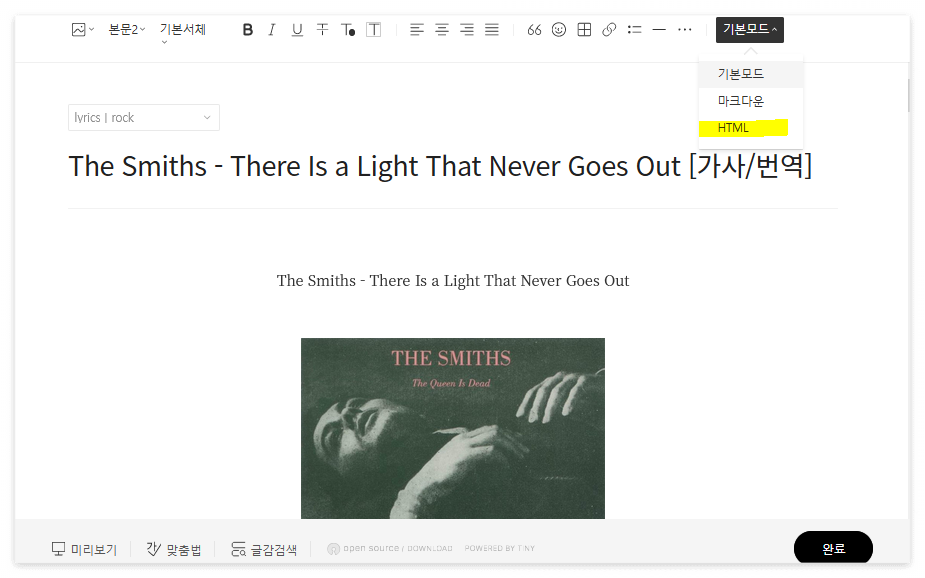925x578 pixels.
Task: Select 마크다운 from the mode menu
Action: (x=750, y=101)
